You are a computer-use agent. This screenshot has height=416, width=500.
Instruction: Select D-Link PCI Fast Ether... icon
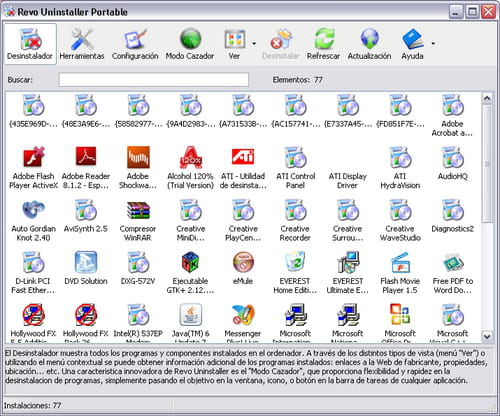(33, 262)
